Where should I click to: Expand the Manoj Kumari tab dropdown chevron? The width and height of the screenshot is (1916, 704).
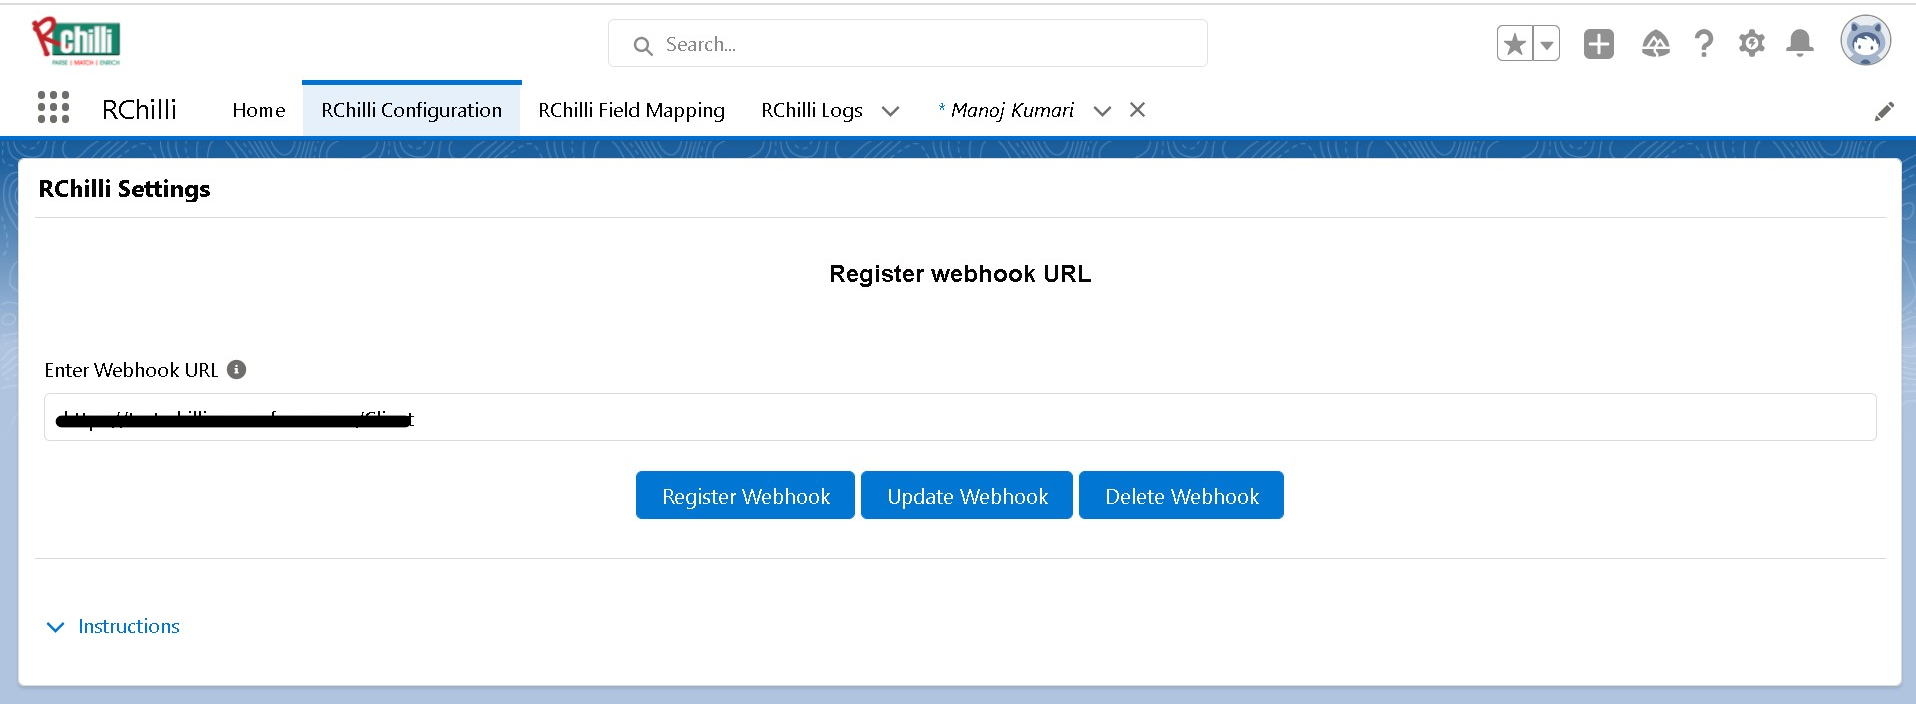[x=1102, y=111]
